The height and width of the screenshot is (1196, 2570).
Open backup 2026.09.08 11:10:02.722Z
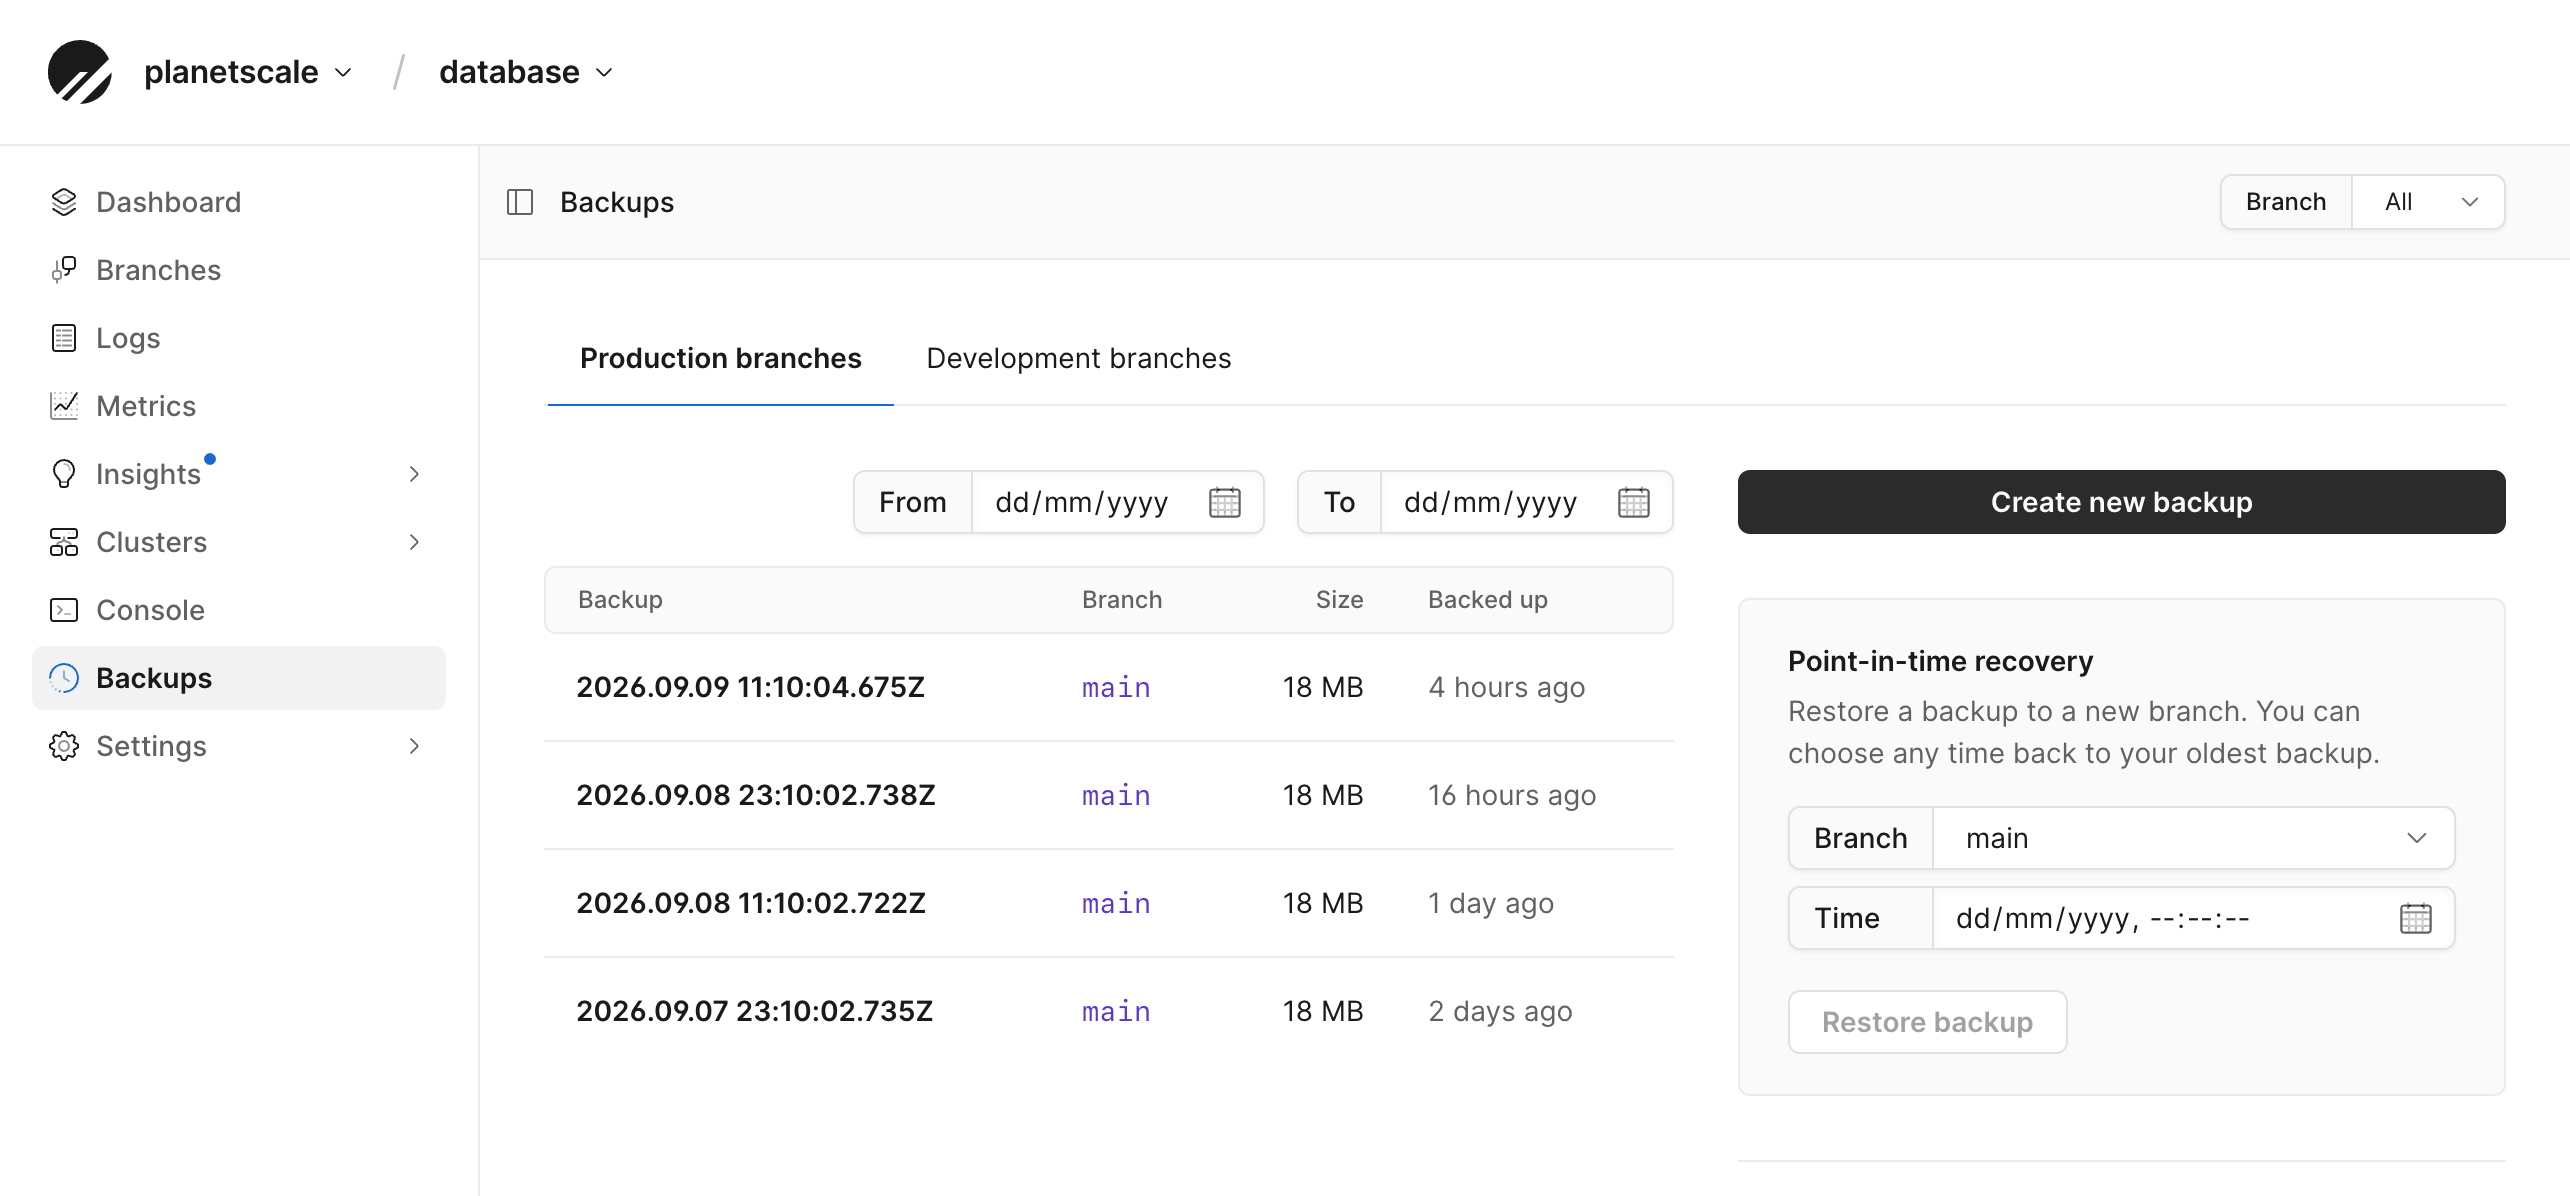[x=751, y=903]
